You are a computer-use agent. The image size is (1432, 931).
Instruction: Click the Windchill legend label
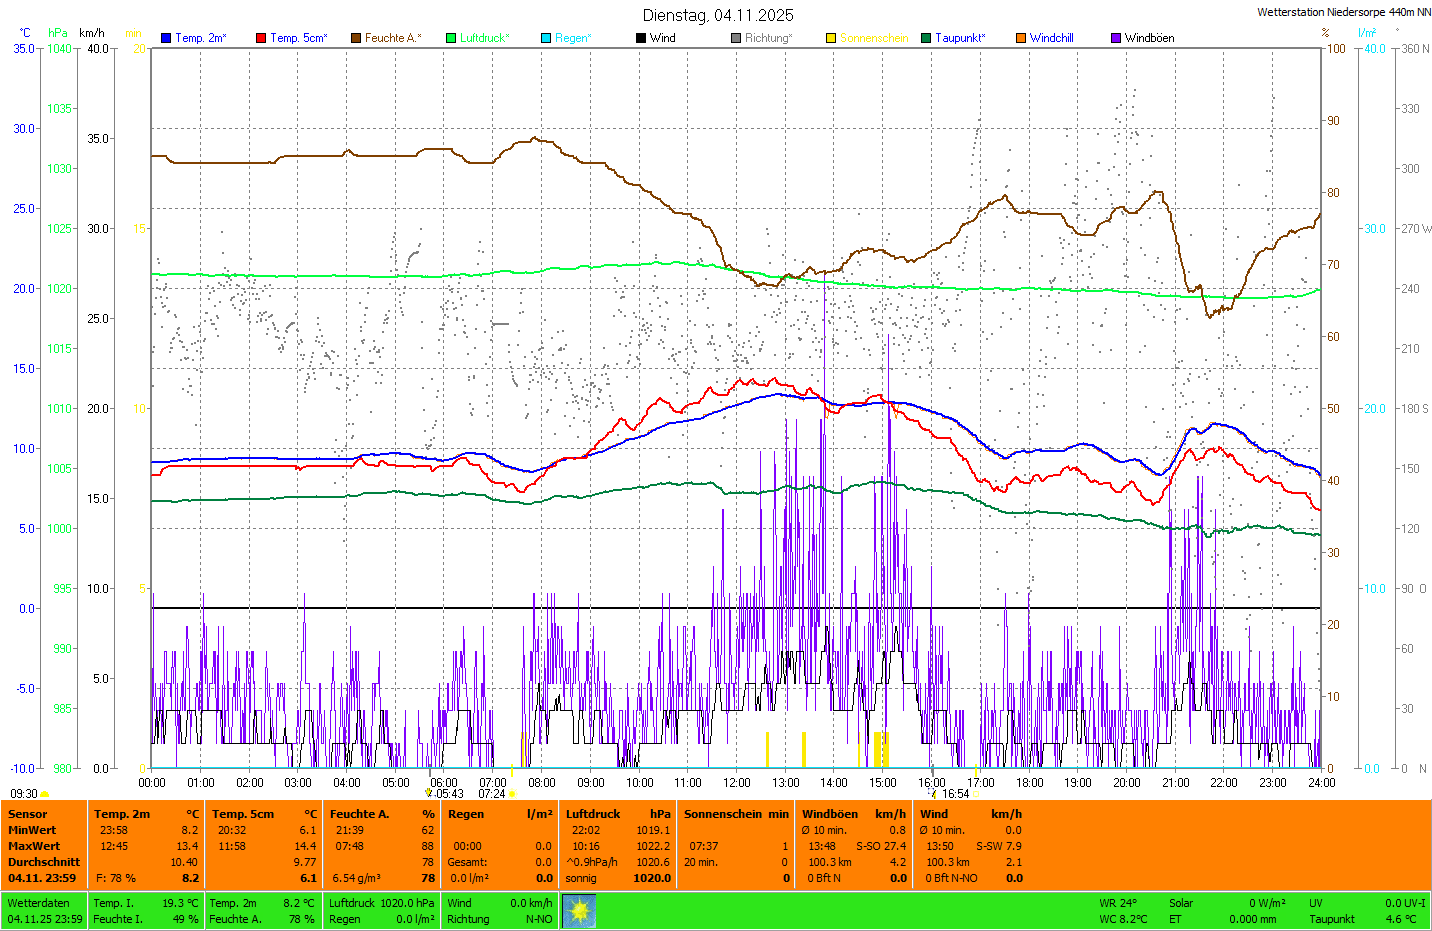(x=1051, y=38)
